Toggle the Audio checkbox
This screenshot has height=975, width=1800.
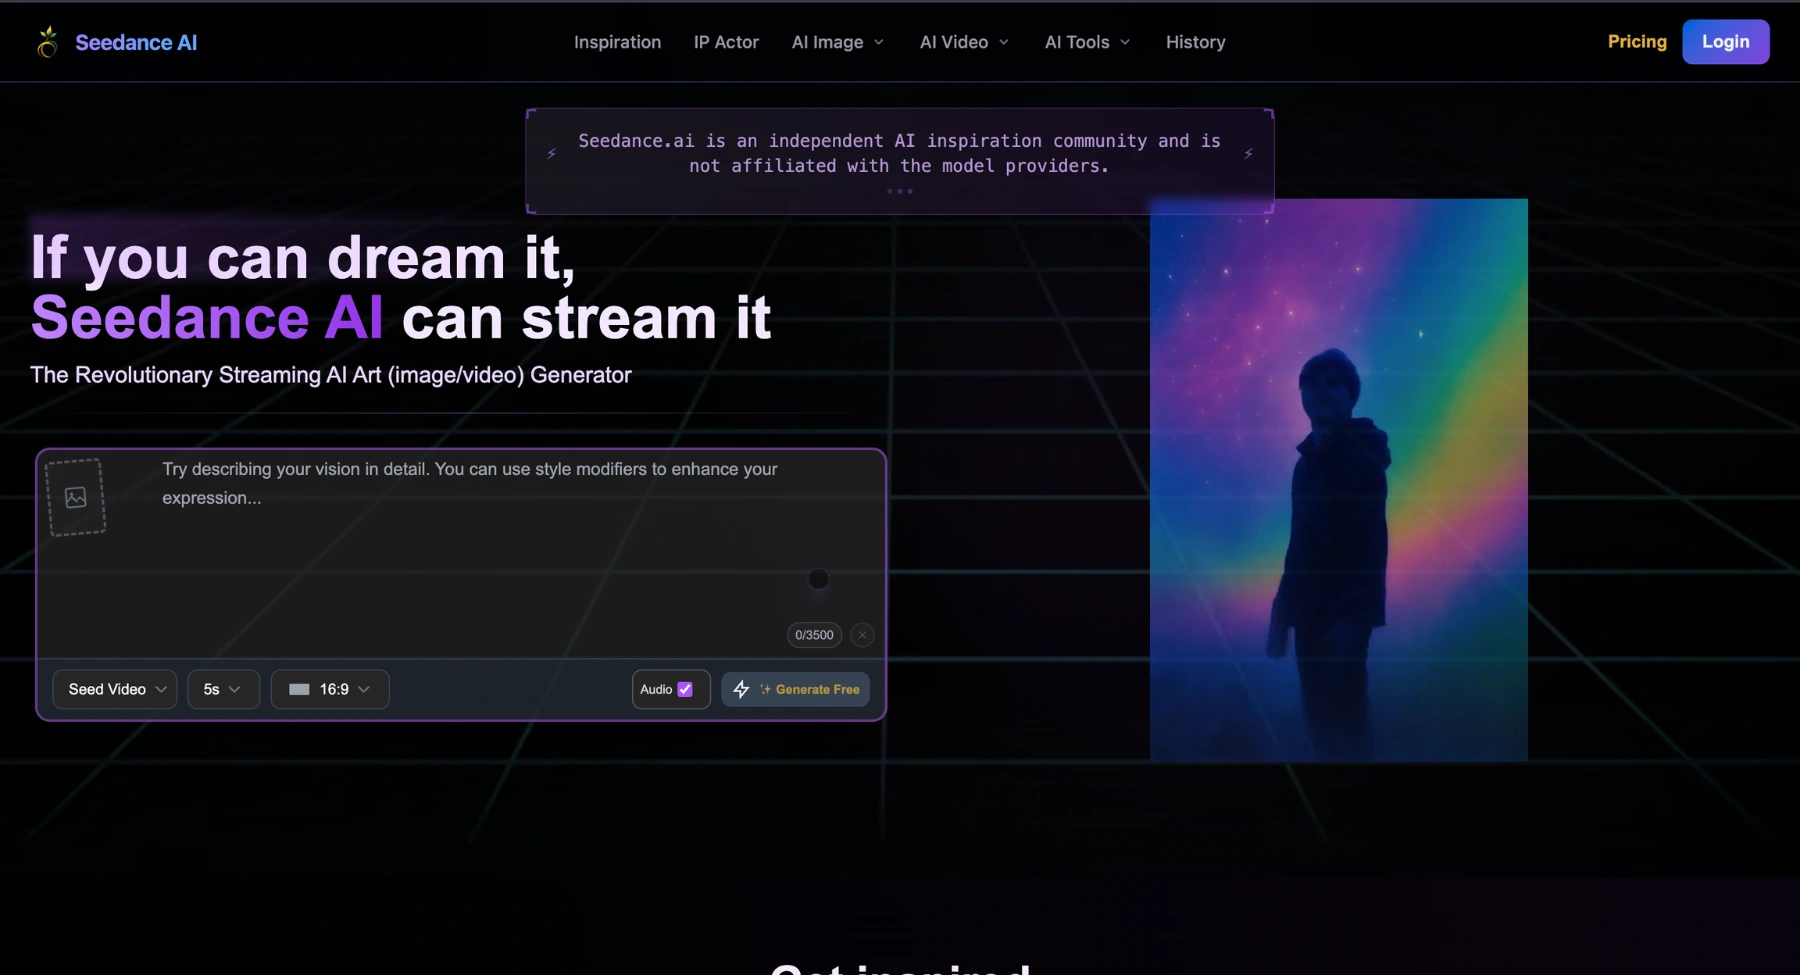click(x=685, y=689)
